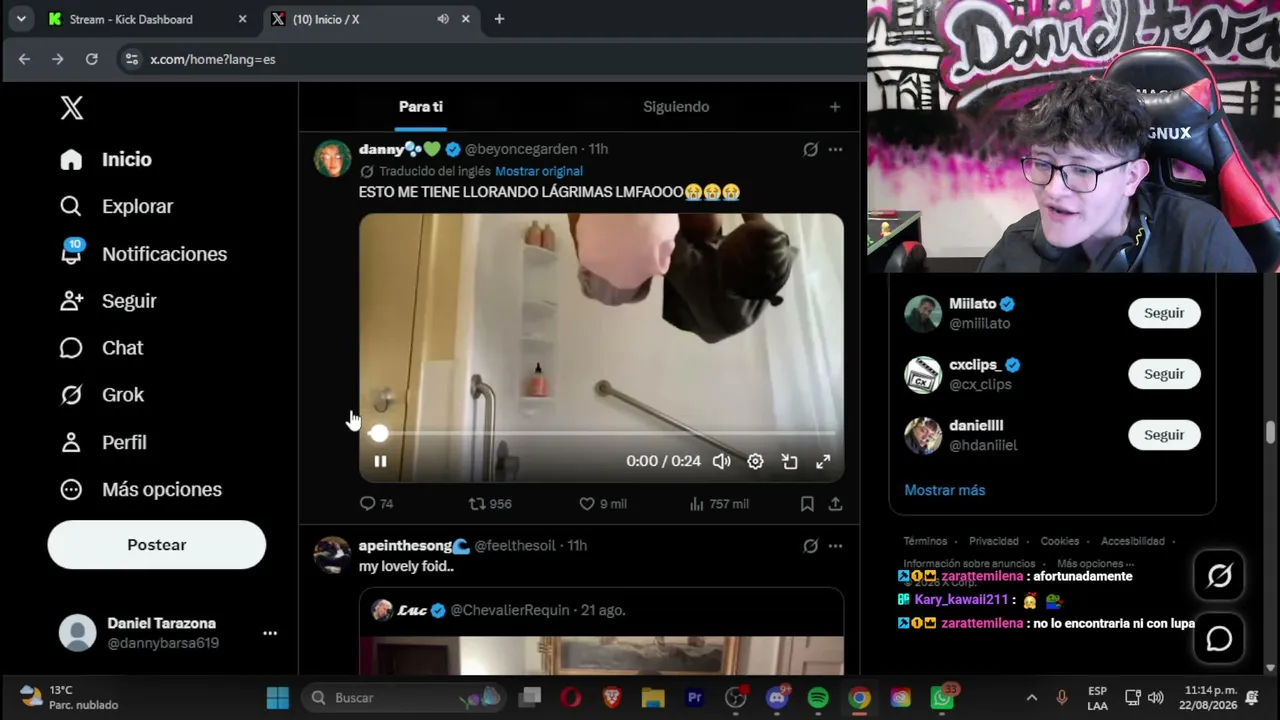Viewport: 1280px width, 720px height.
Task: Open WhatsApp from the taskbar
Action: click(943, 698)
